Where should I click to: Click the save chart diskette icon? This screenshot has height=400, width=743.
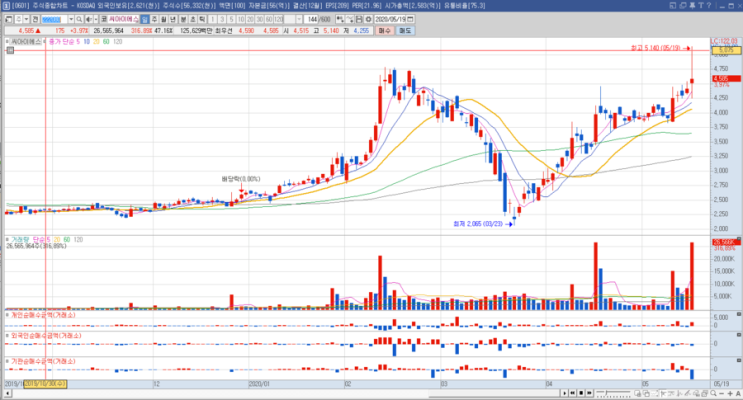click(359, 19)
